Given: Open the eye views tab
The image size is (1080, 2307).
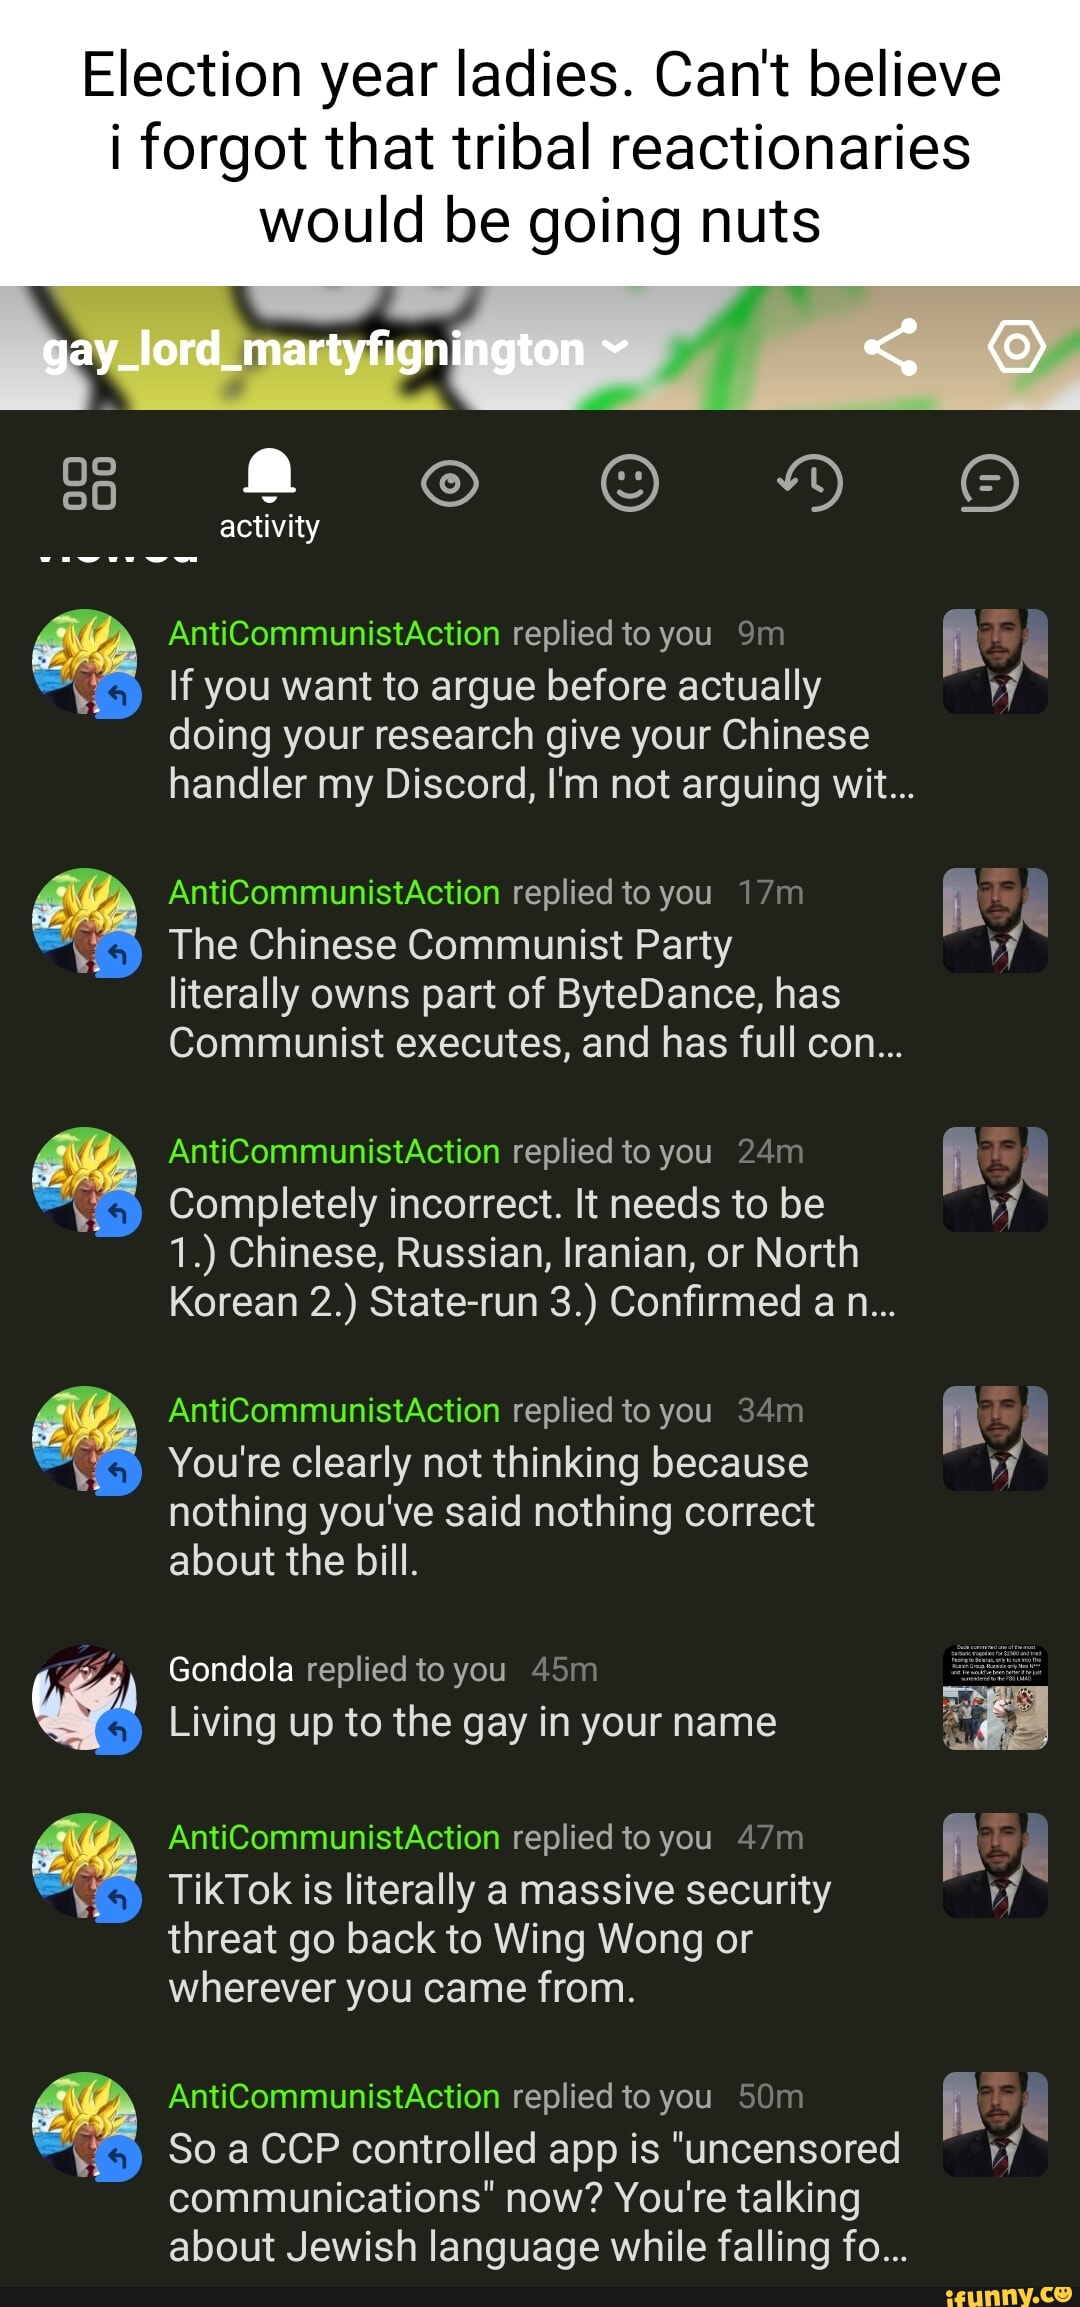Looking at the screenshot, I should [x=450, y=484].
